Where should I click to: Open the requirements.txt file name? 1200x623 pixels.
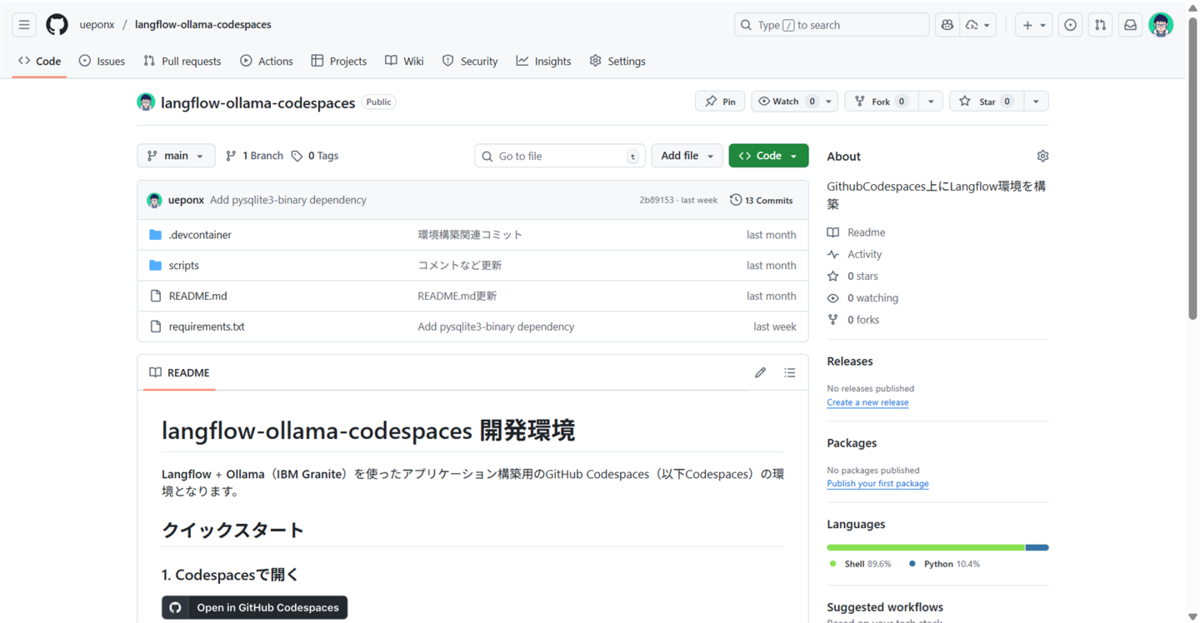tap(207, 327)
